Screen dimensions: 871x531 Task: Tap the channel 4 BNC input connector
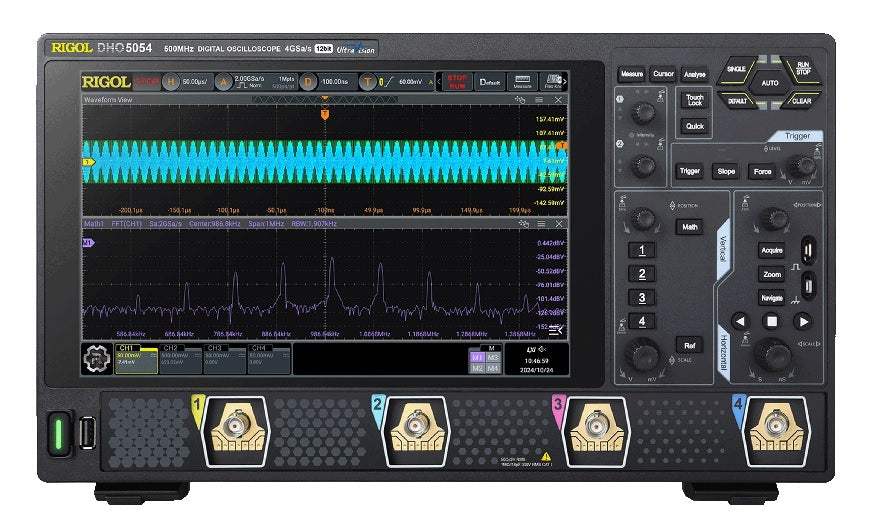pyautogui.click(x=776, y=427)
